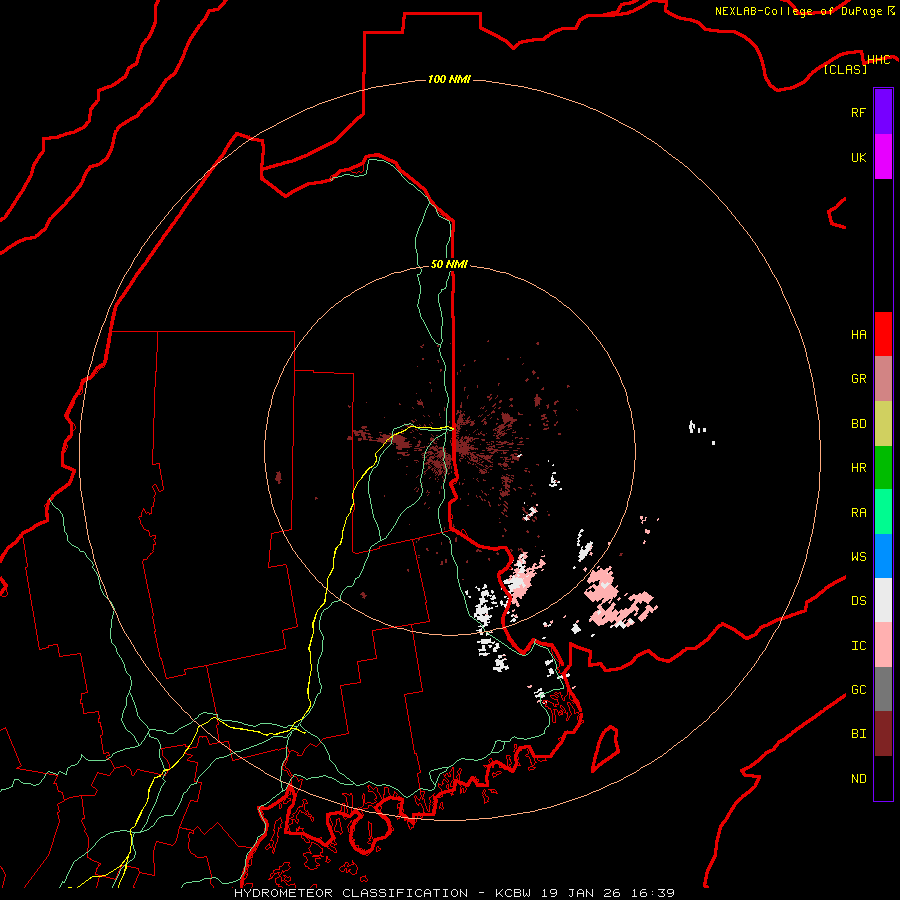Click the purple RF legend swatch

pos(883,112)
